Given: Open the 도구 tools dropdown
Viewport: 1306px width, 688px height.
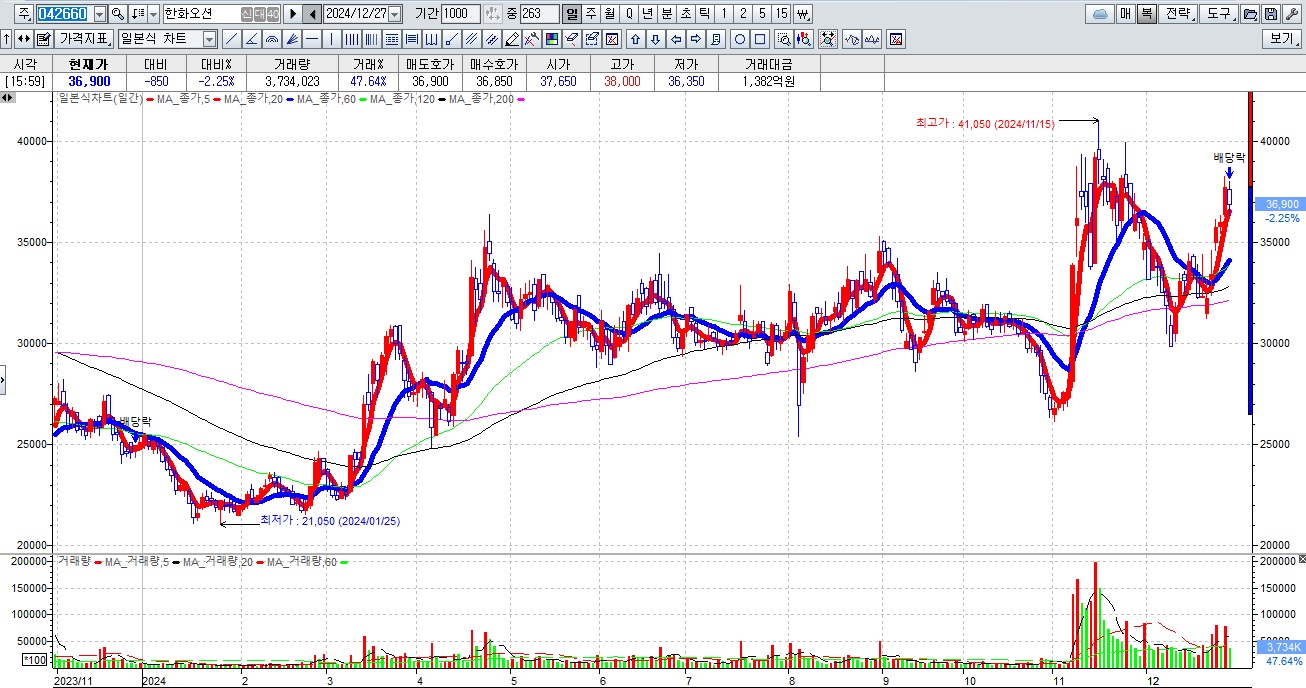Looking at the screenshot, I should [1218, 14].
